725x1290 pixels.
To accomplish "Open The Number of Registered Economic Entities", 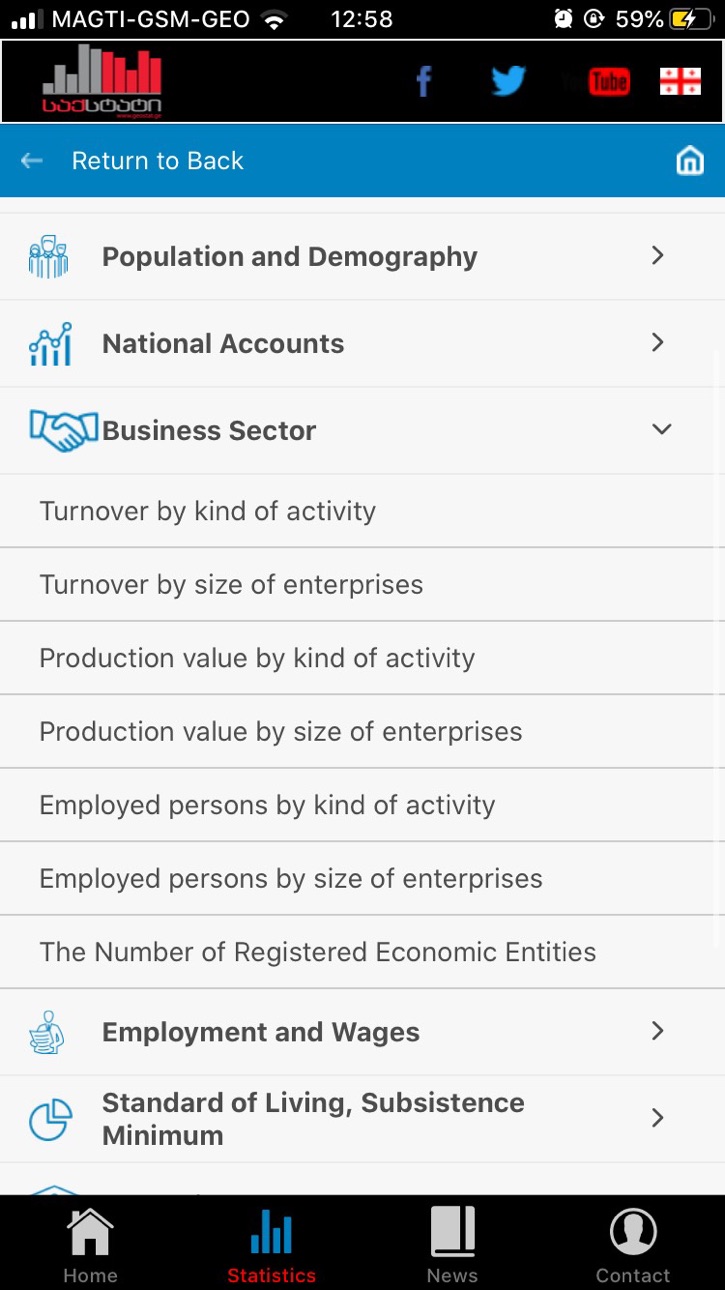I will pyautogui.click(x=362, y=952).
